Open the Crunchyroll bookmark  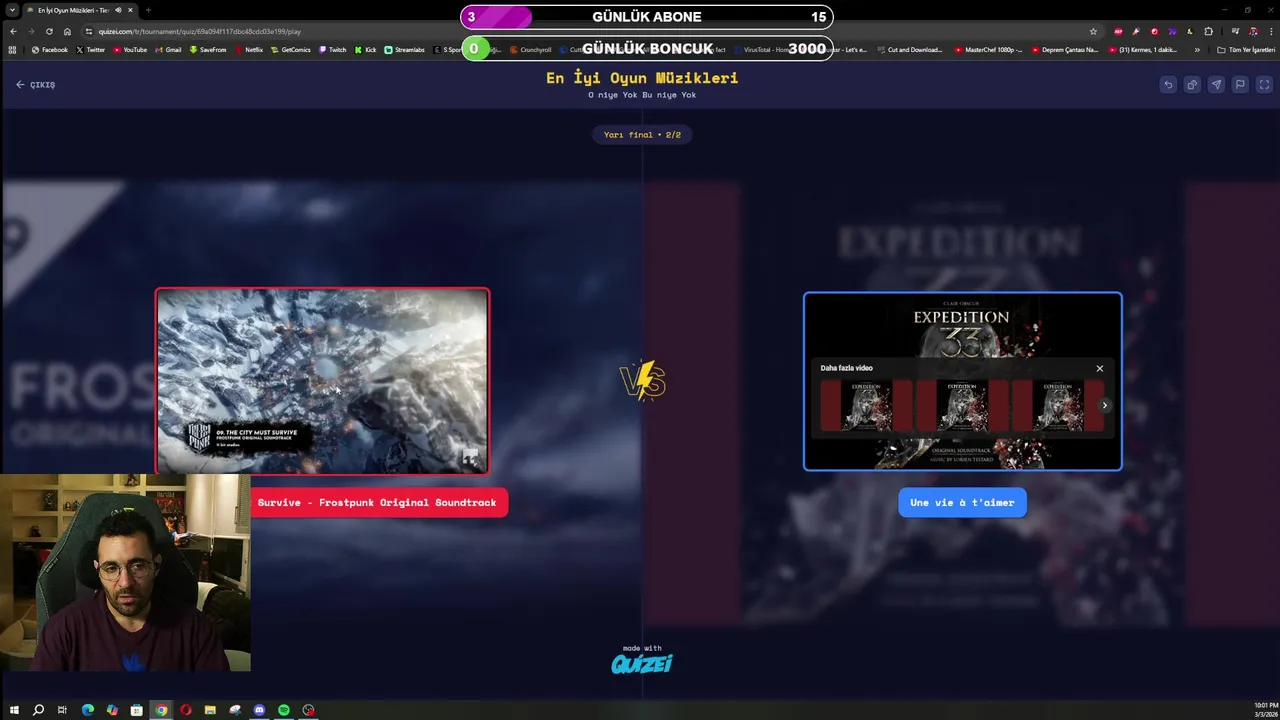click(531, 49)
